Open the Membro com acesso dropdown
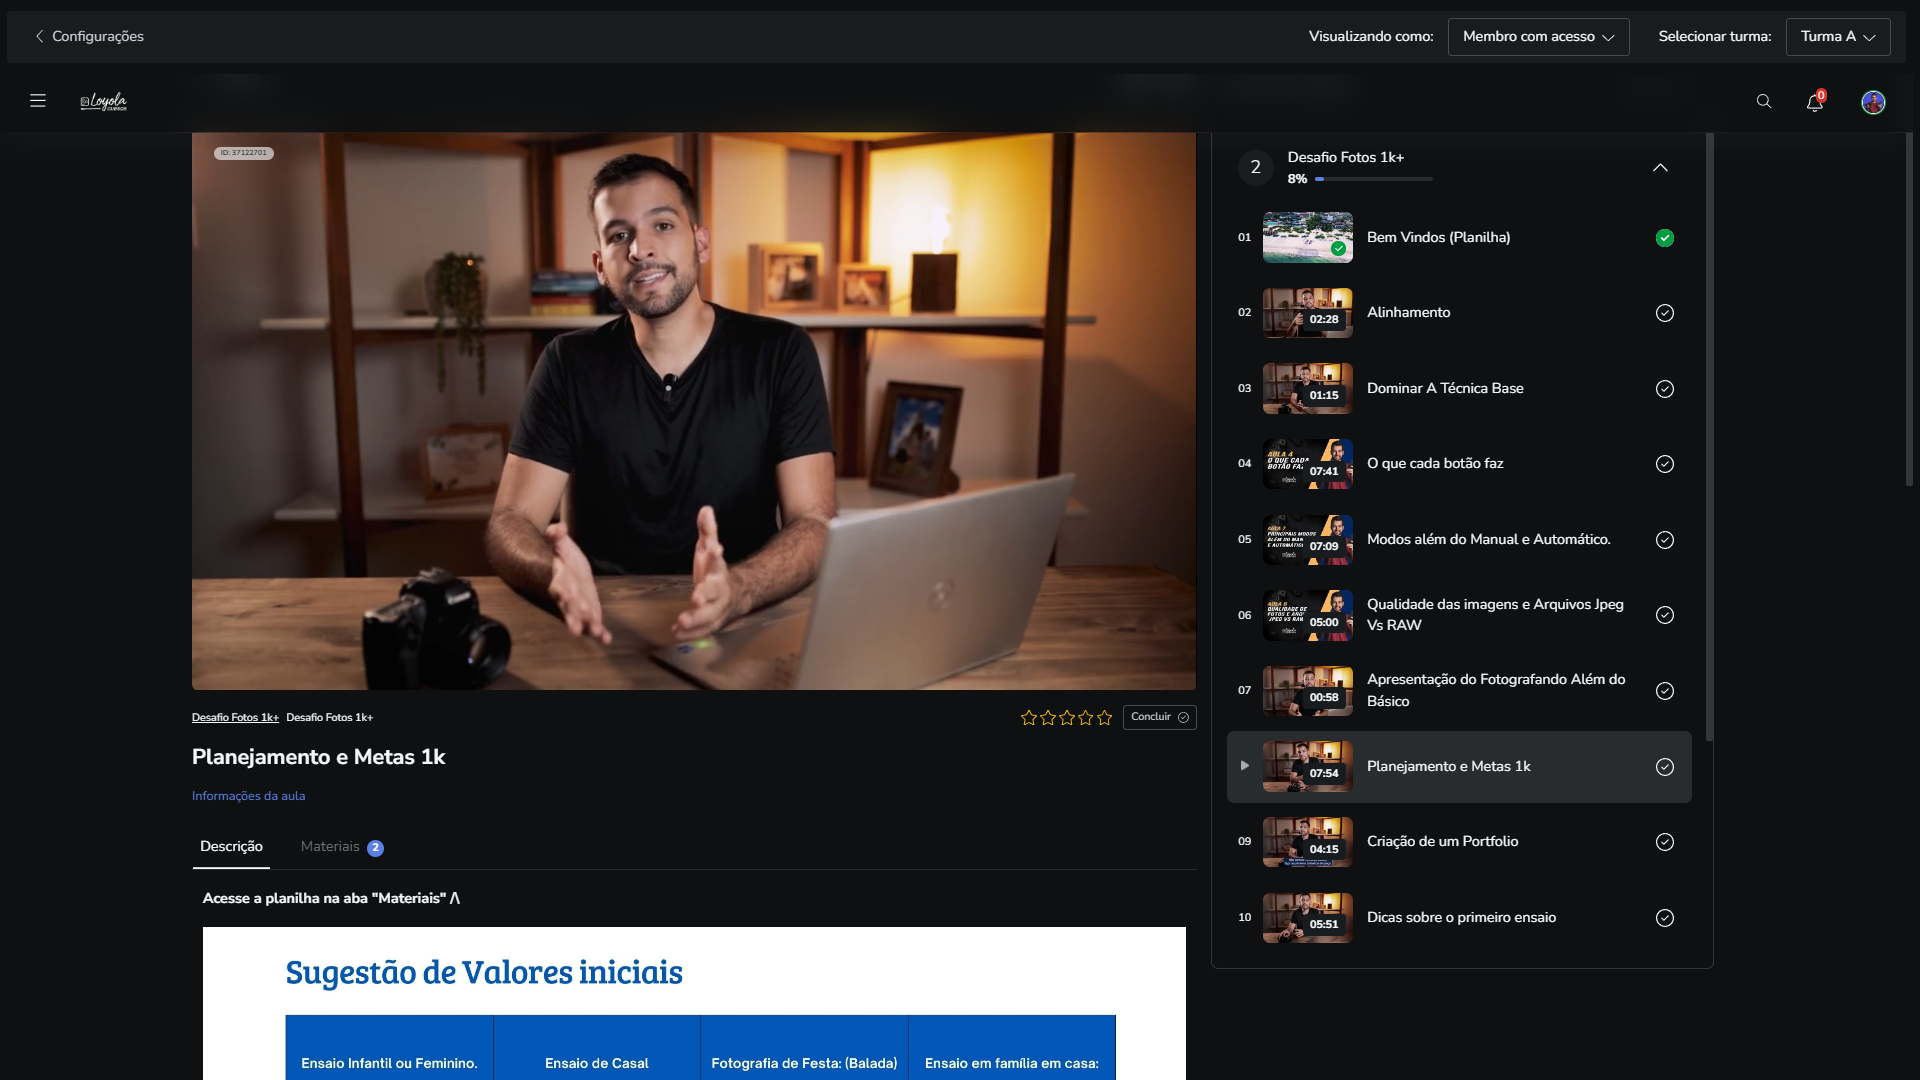This screenshot has height=1080, width=1920. tap(1538, 37)
